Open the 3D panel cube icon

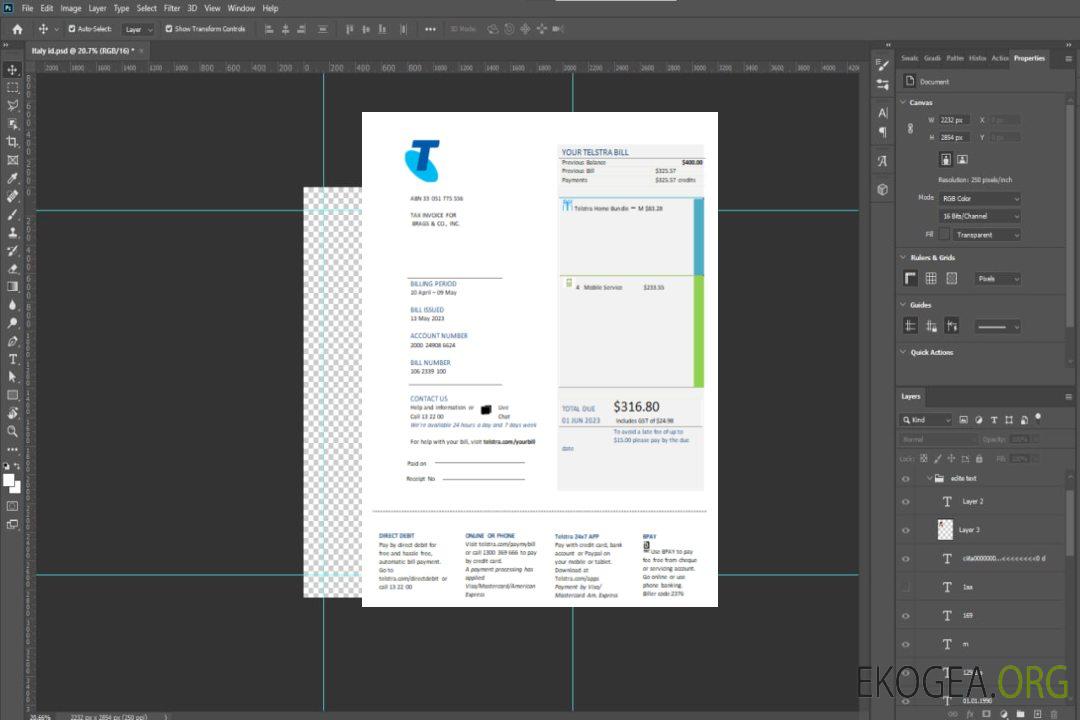point(882,189)
